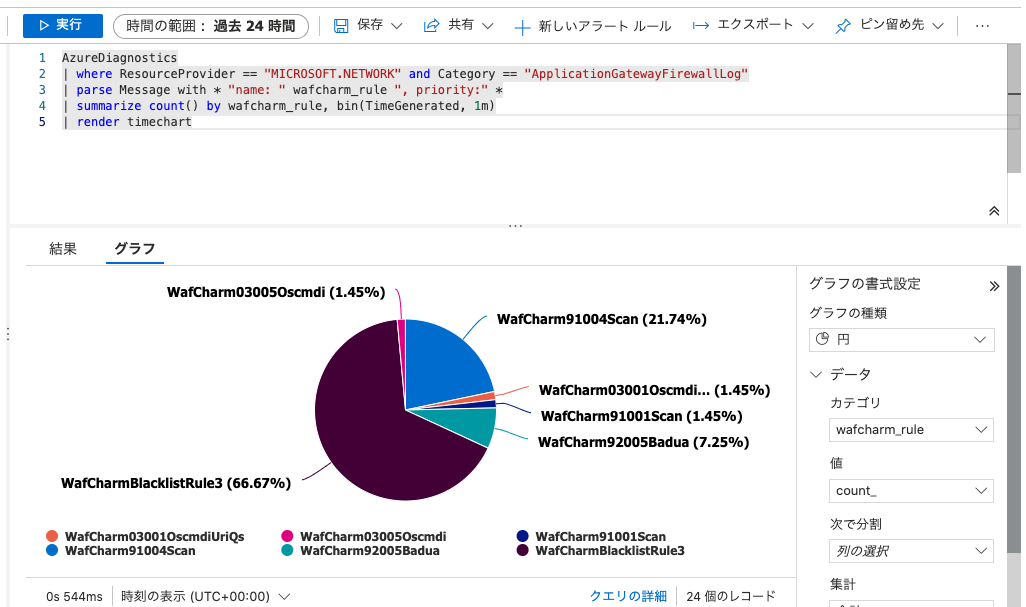Open the time range 過去 24 時間 selector
Image resolution: width=1026 pixels, height=607 pixels.
click(x=211, y=26)
